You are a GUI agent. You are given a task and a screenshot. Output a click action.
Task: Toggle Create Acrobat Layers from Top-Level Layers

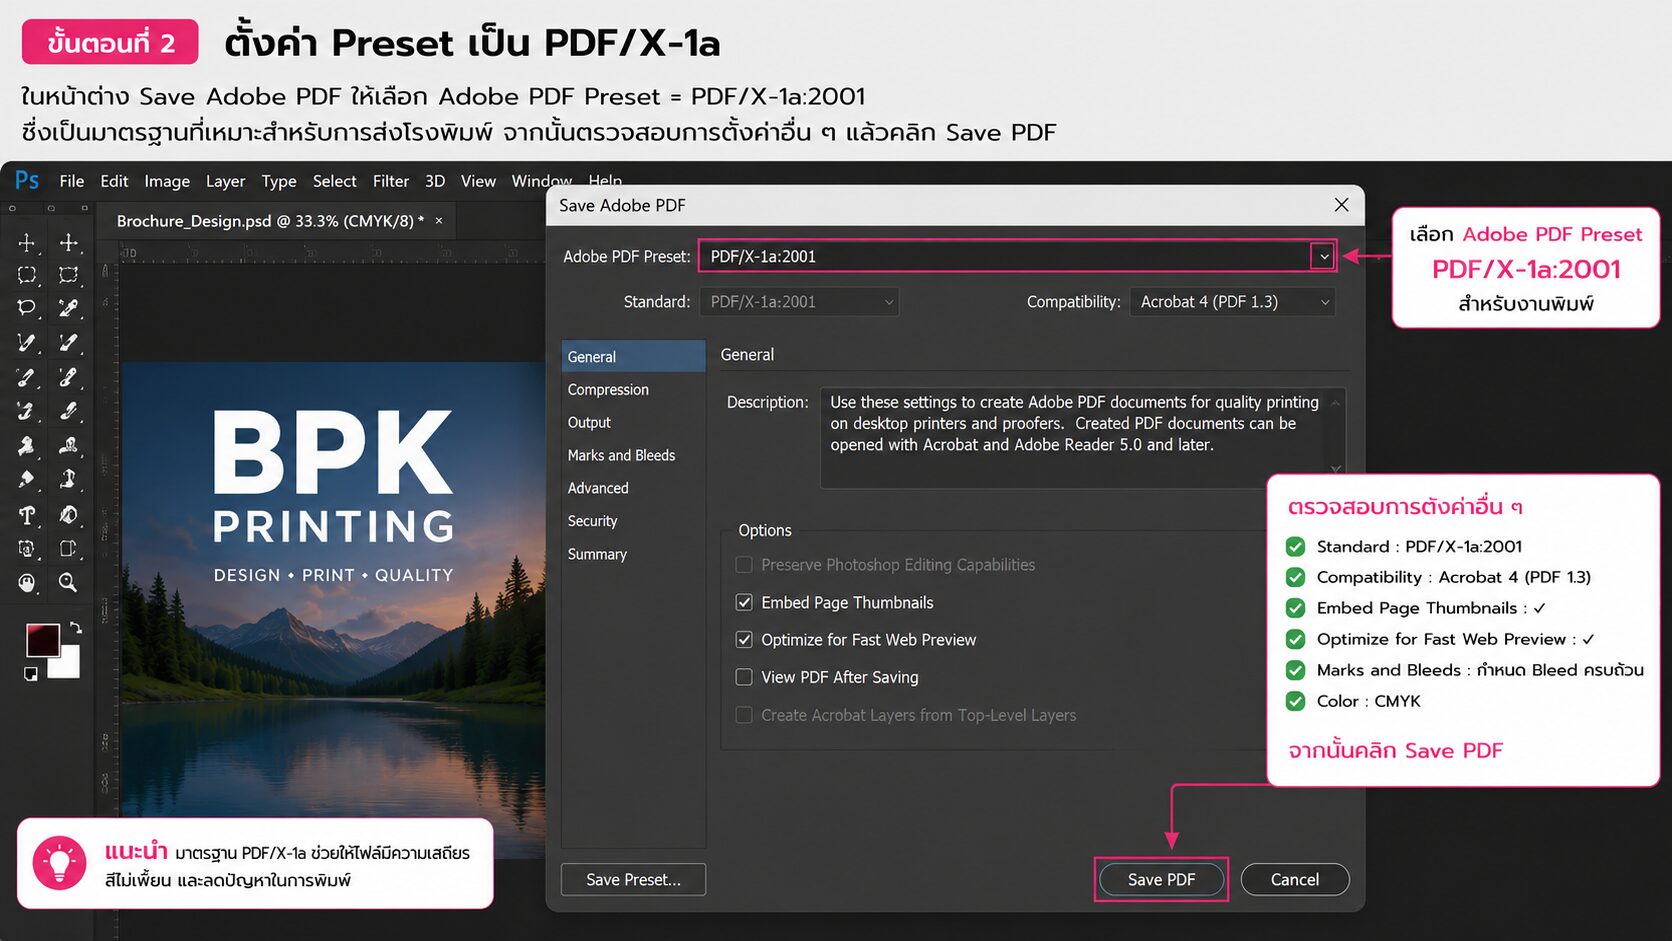click(744, 715)
